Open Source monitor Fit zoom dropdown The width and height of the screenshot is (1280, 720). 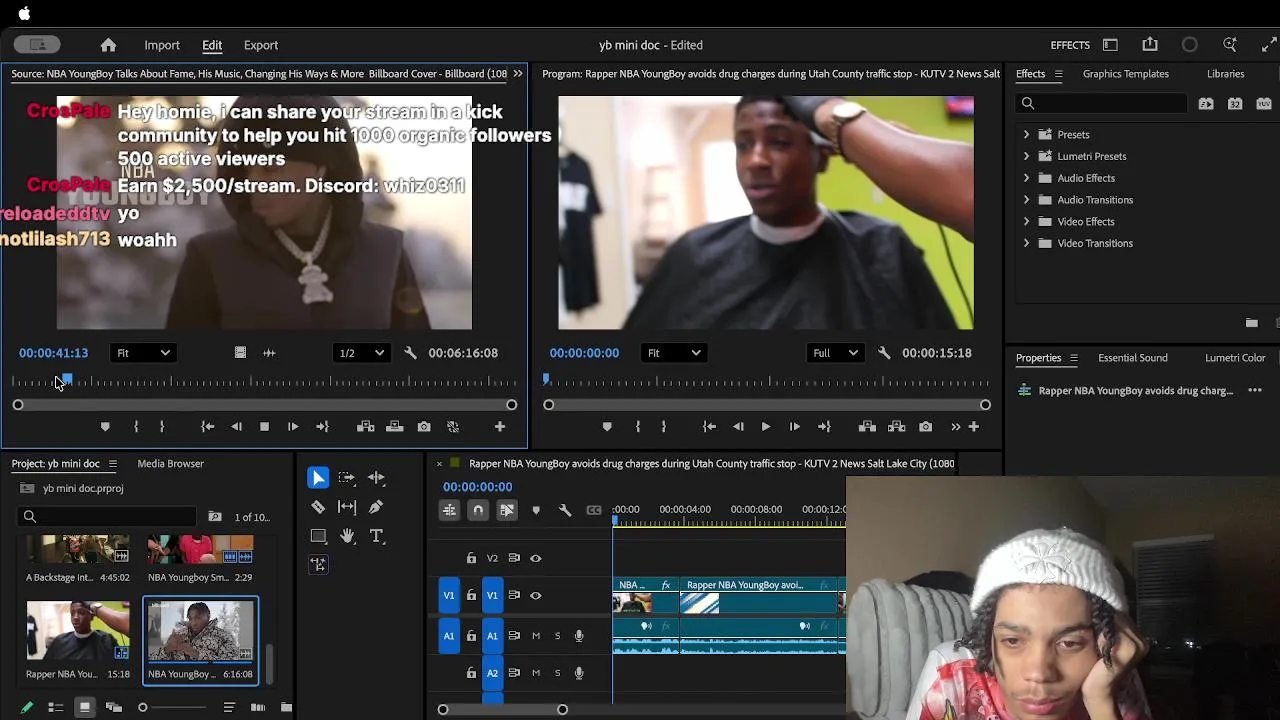click(x=143, y=353)
